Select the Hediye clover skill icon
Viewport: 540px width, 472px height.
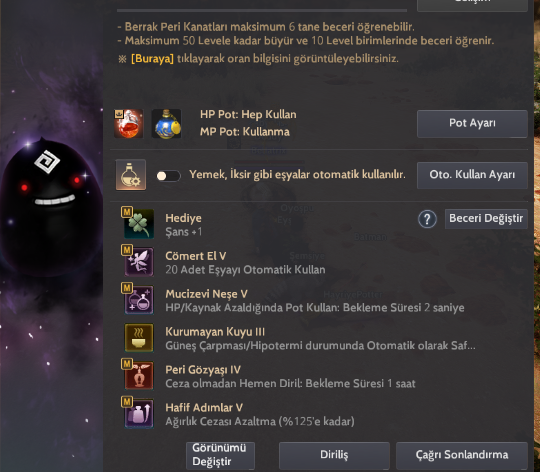[139, 224]
